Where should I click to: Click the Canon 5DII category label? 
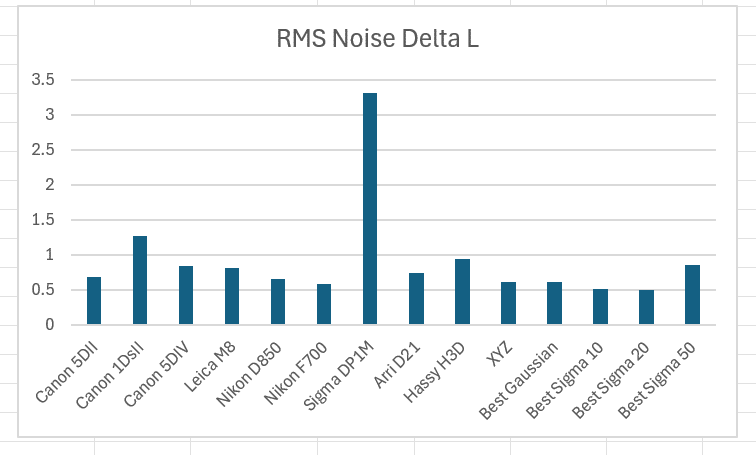coord(67,372)
